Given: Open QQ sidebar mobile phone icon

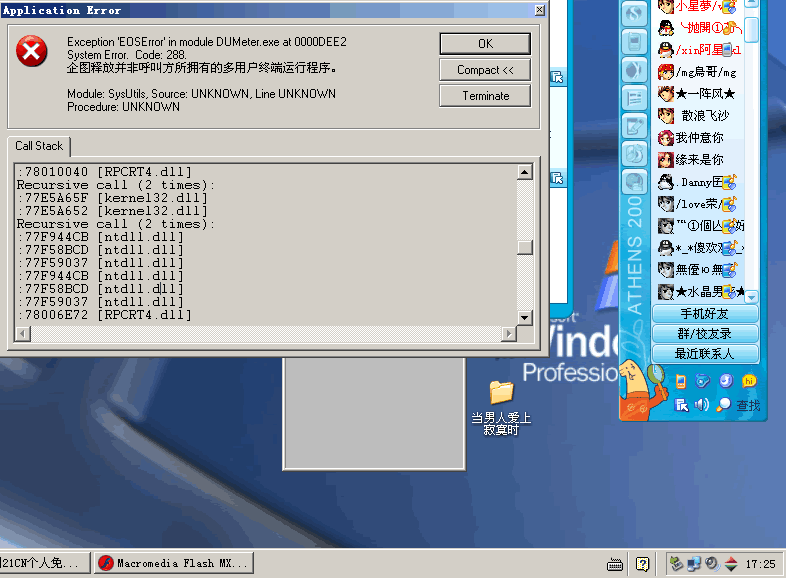Looking at the screenshot, I should click(634, 42).
